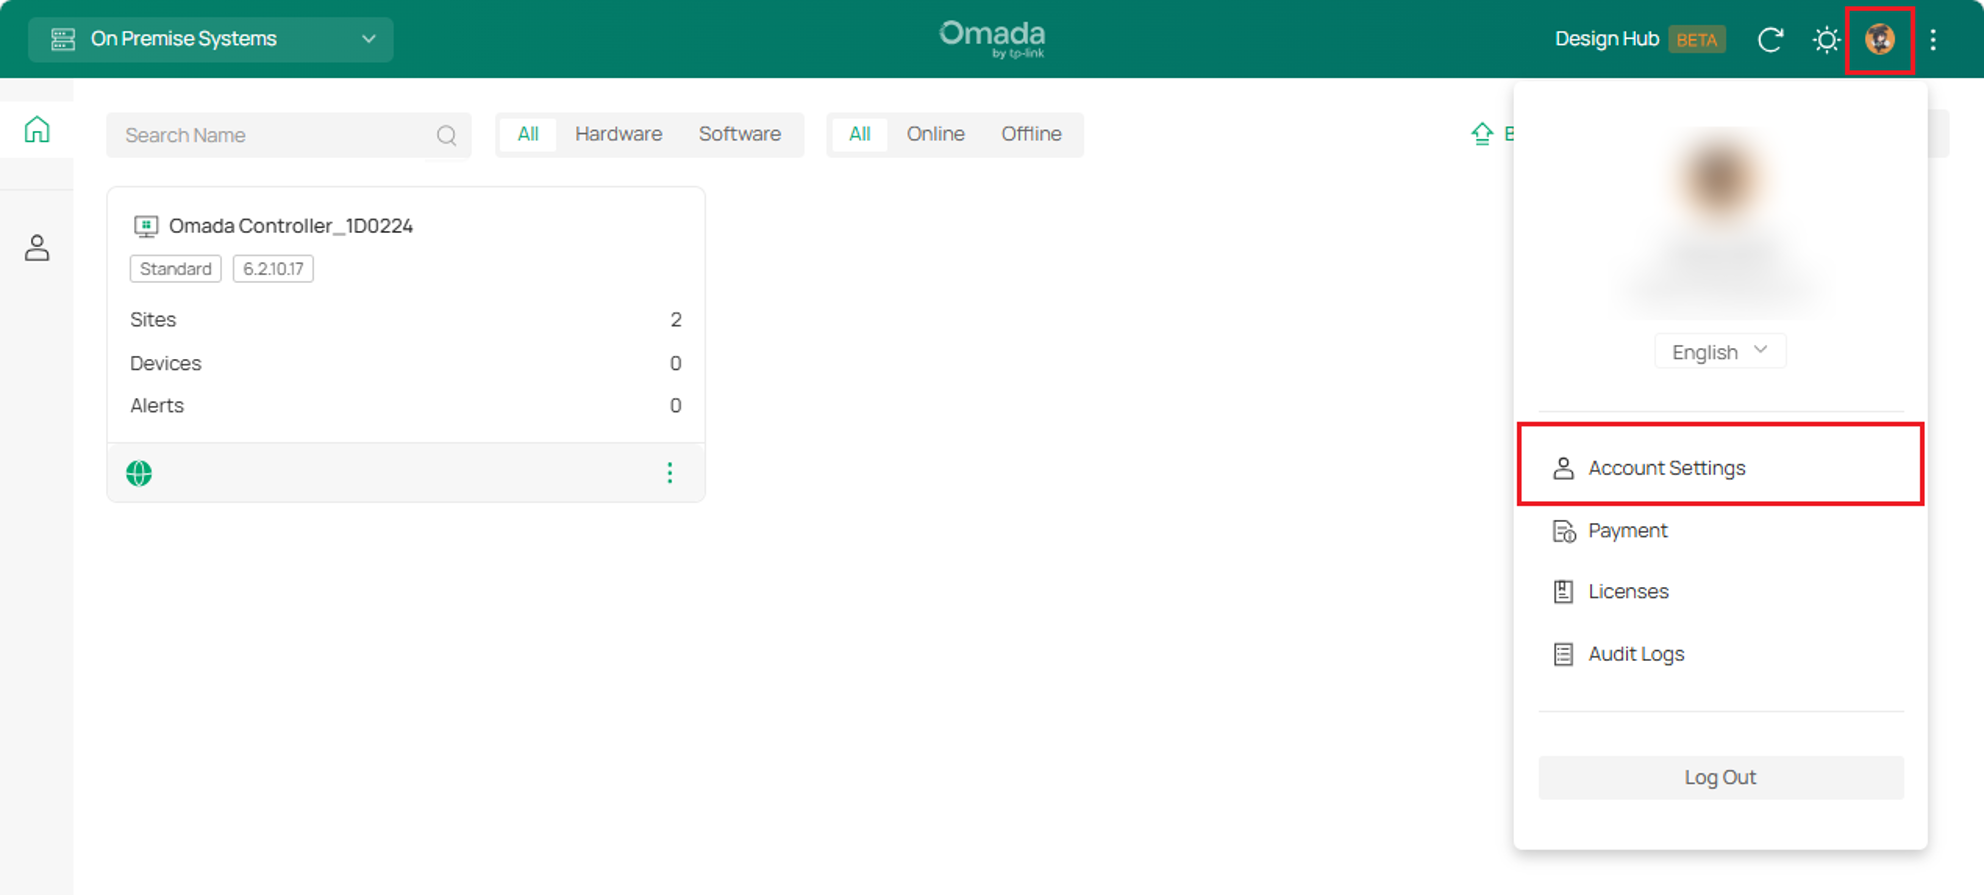Toggle light theme sun icon
Viewport: 1984px width, 895px height.
(1826, 39)
